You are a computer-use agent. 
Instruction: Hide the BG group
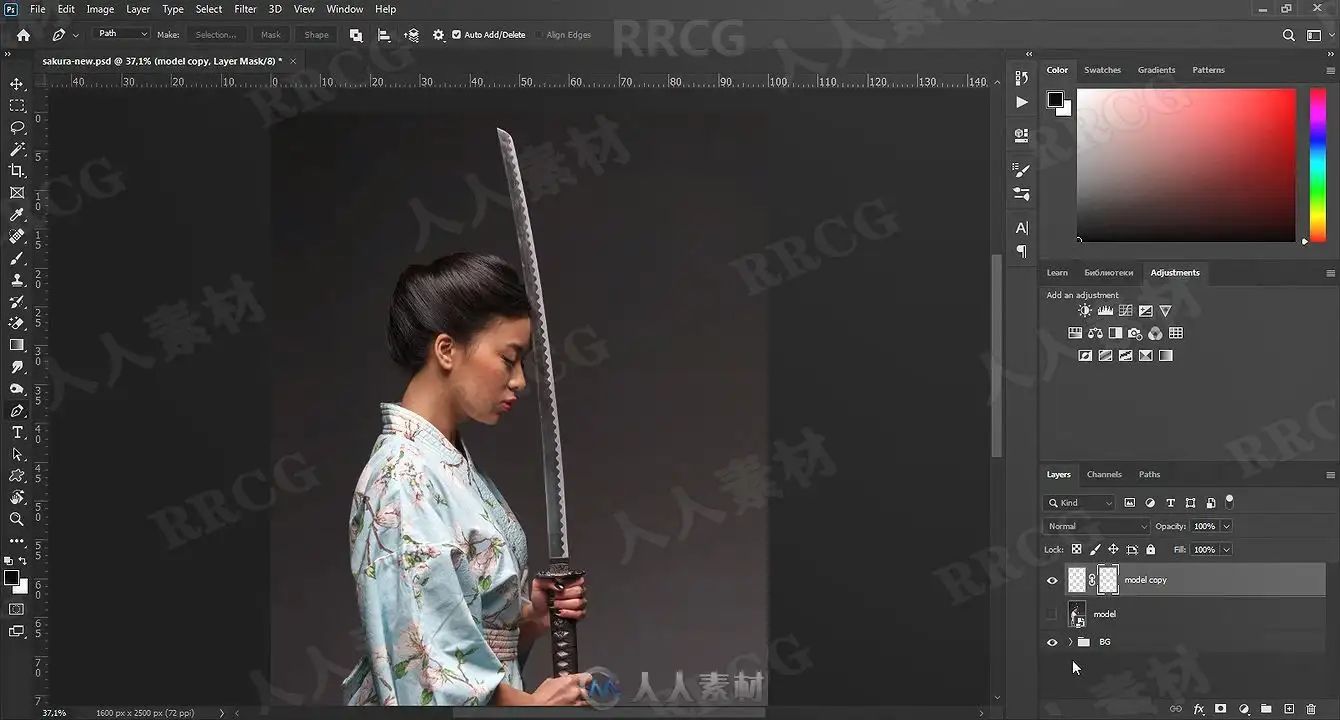(1052, 642)
